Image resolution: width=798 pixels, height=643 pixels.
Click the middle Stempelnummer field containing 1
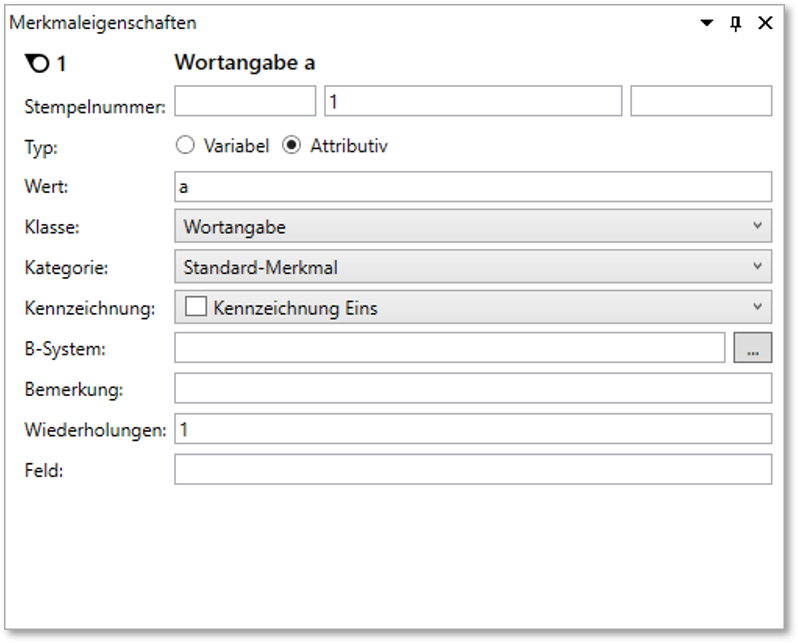pyautogui.click(x=472, y=101)
